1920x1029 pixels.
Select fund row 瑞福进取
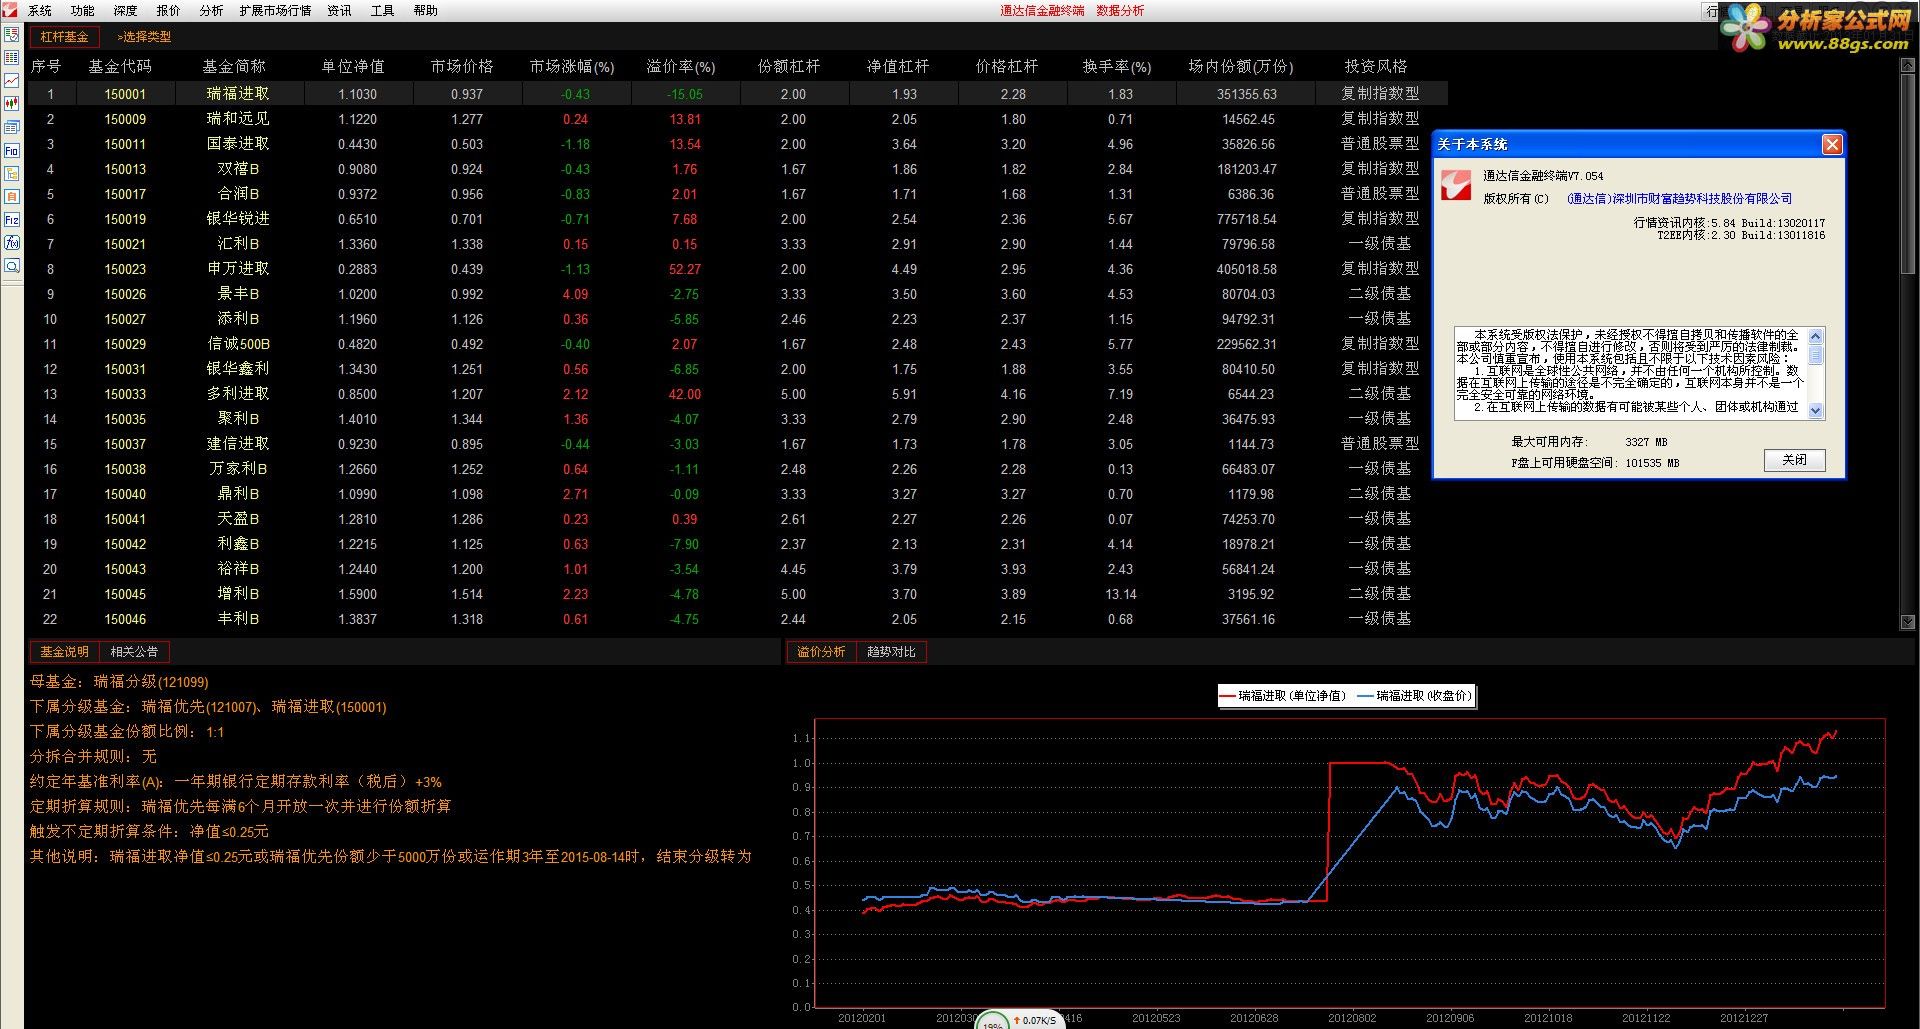(737, 94)
